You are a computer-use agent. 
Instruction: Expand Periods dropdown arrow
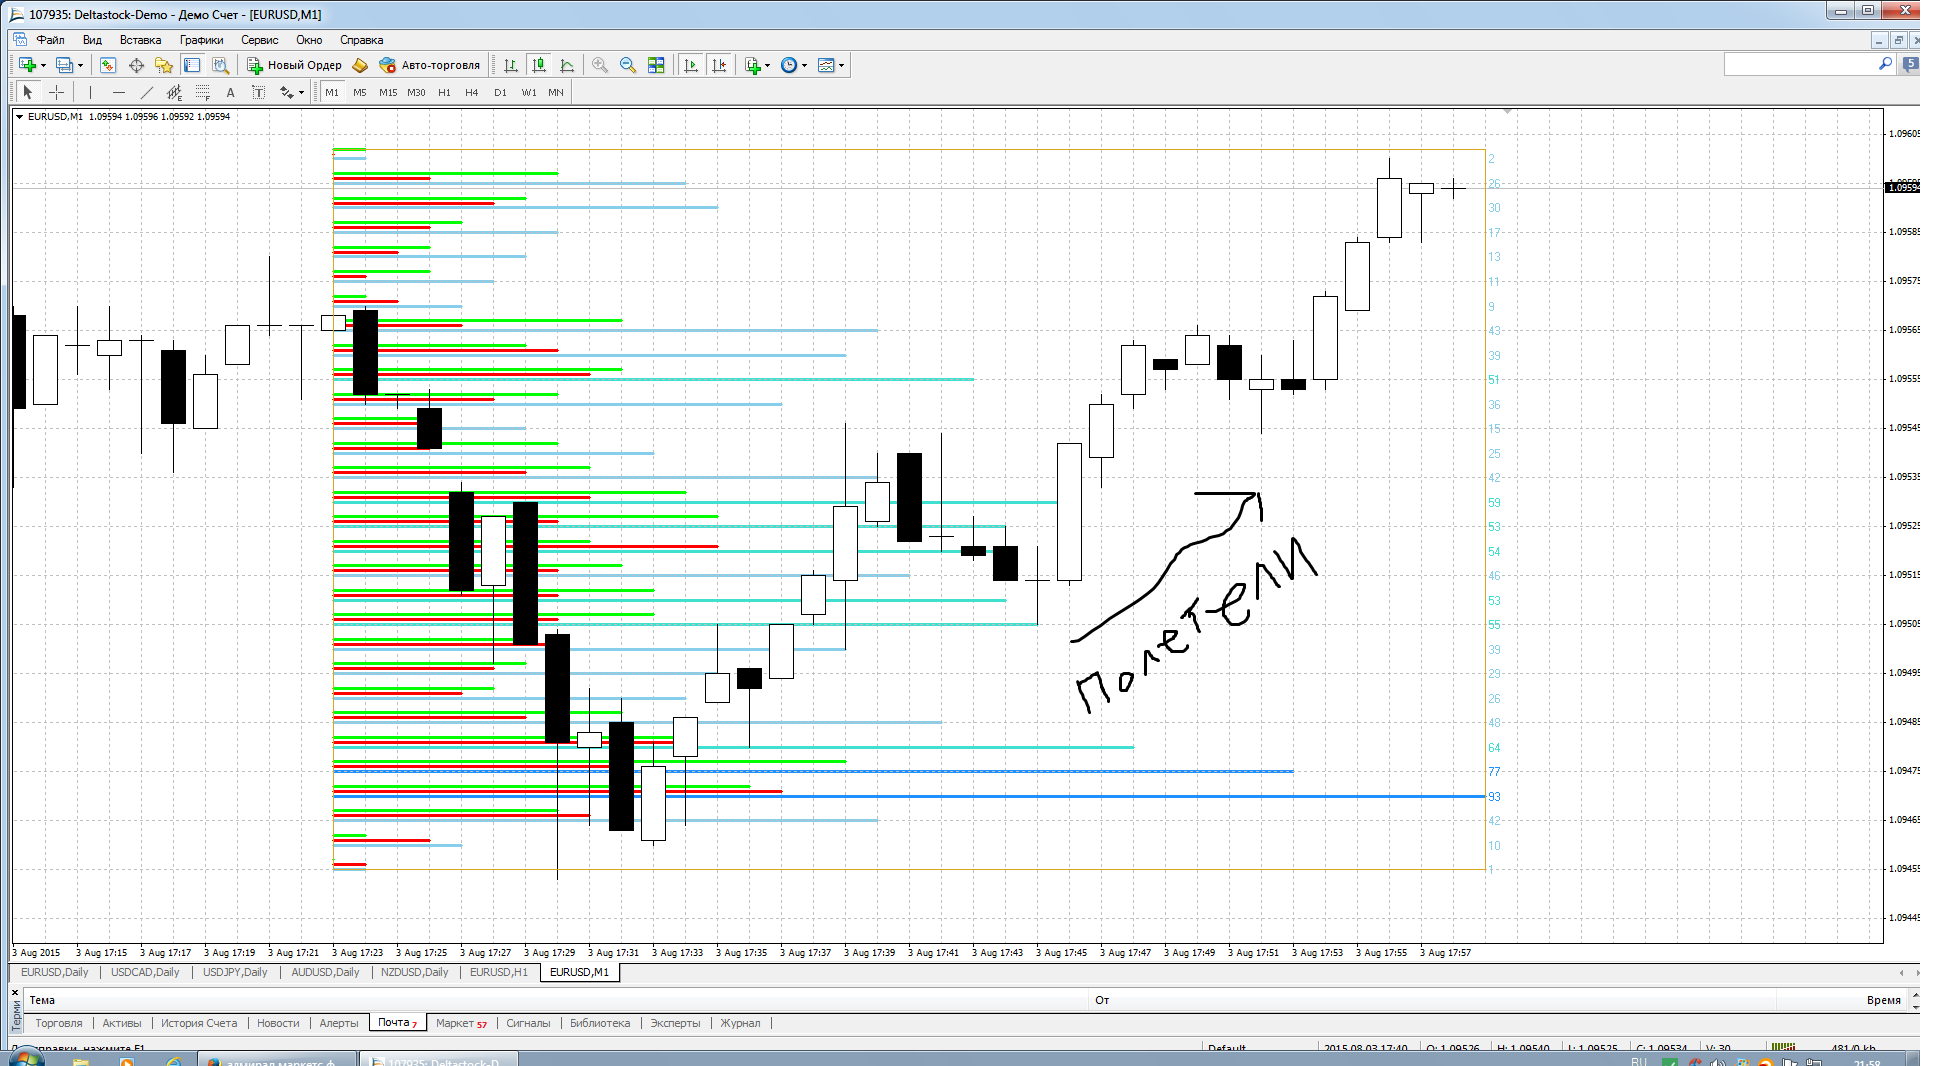point(804,65)
